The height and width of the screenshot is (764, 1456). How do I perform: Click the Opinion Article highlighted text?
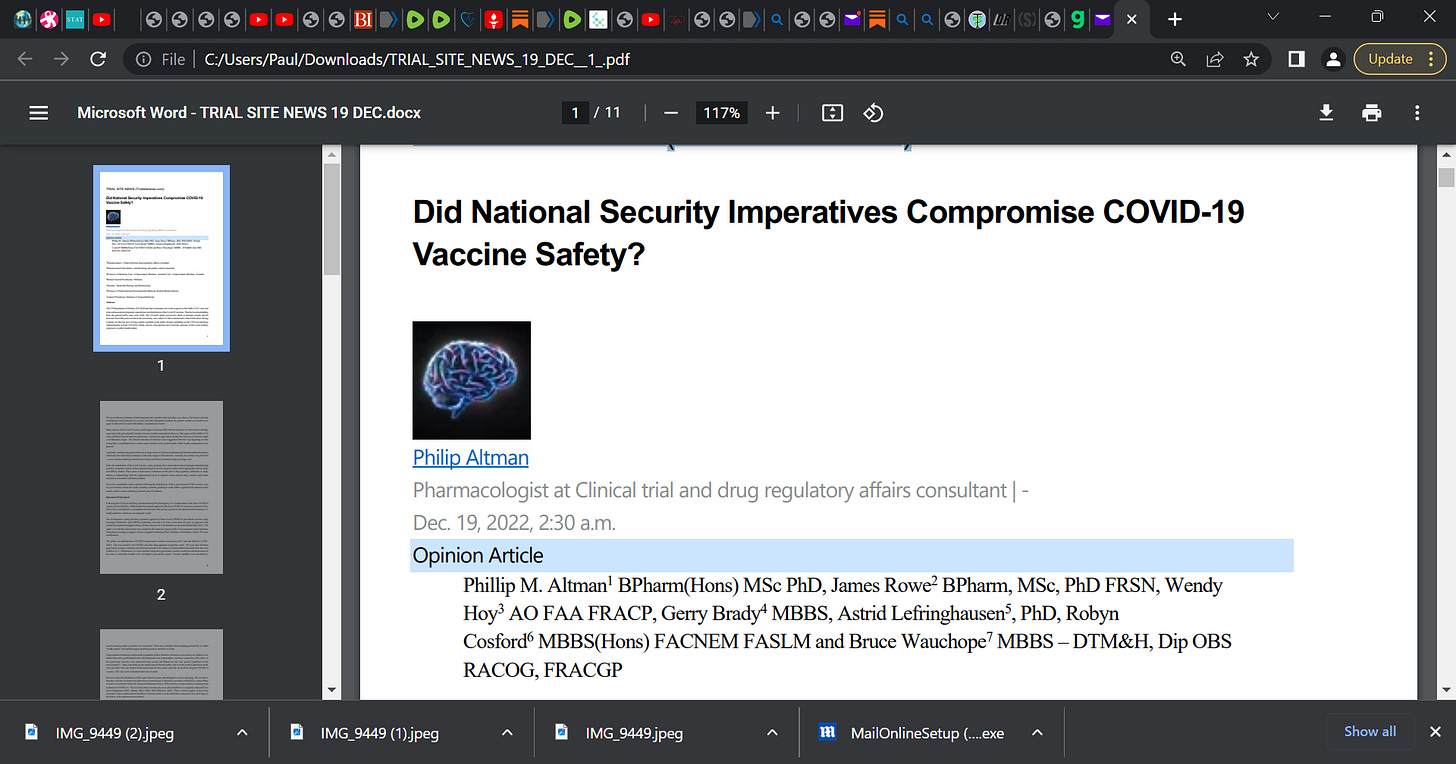click(x=478, y=555)
